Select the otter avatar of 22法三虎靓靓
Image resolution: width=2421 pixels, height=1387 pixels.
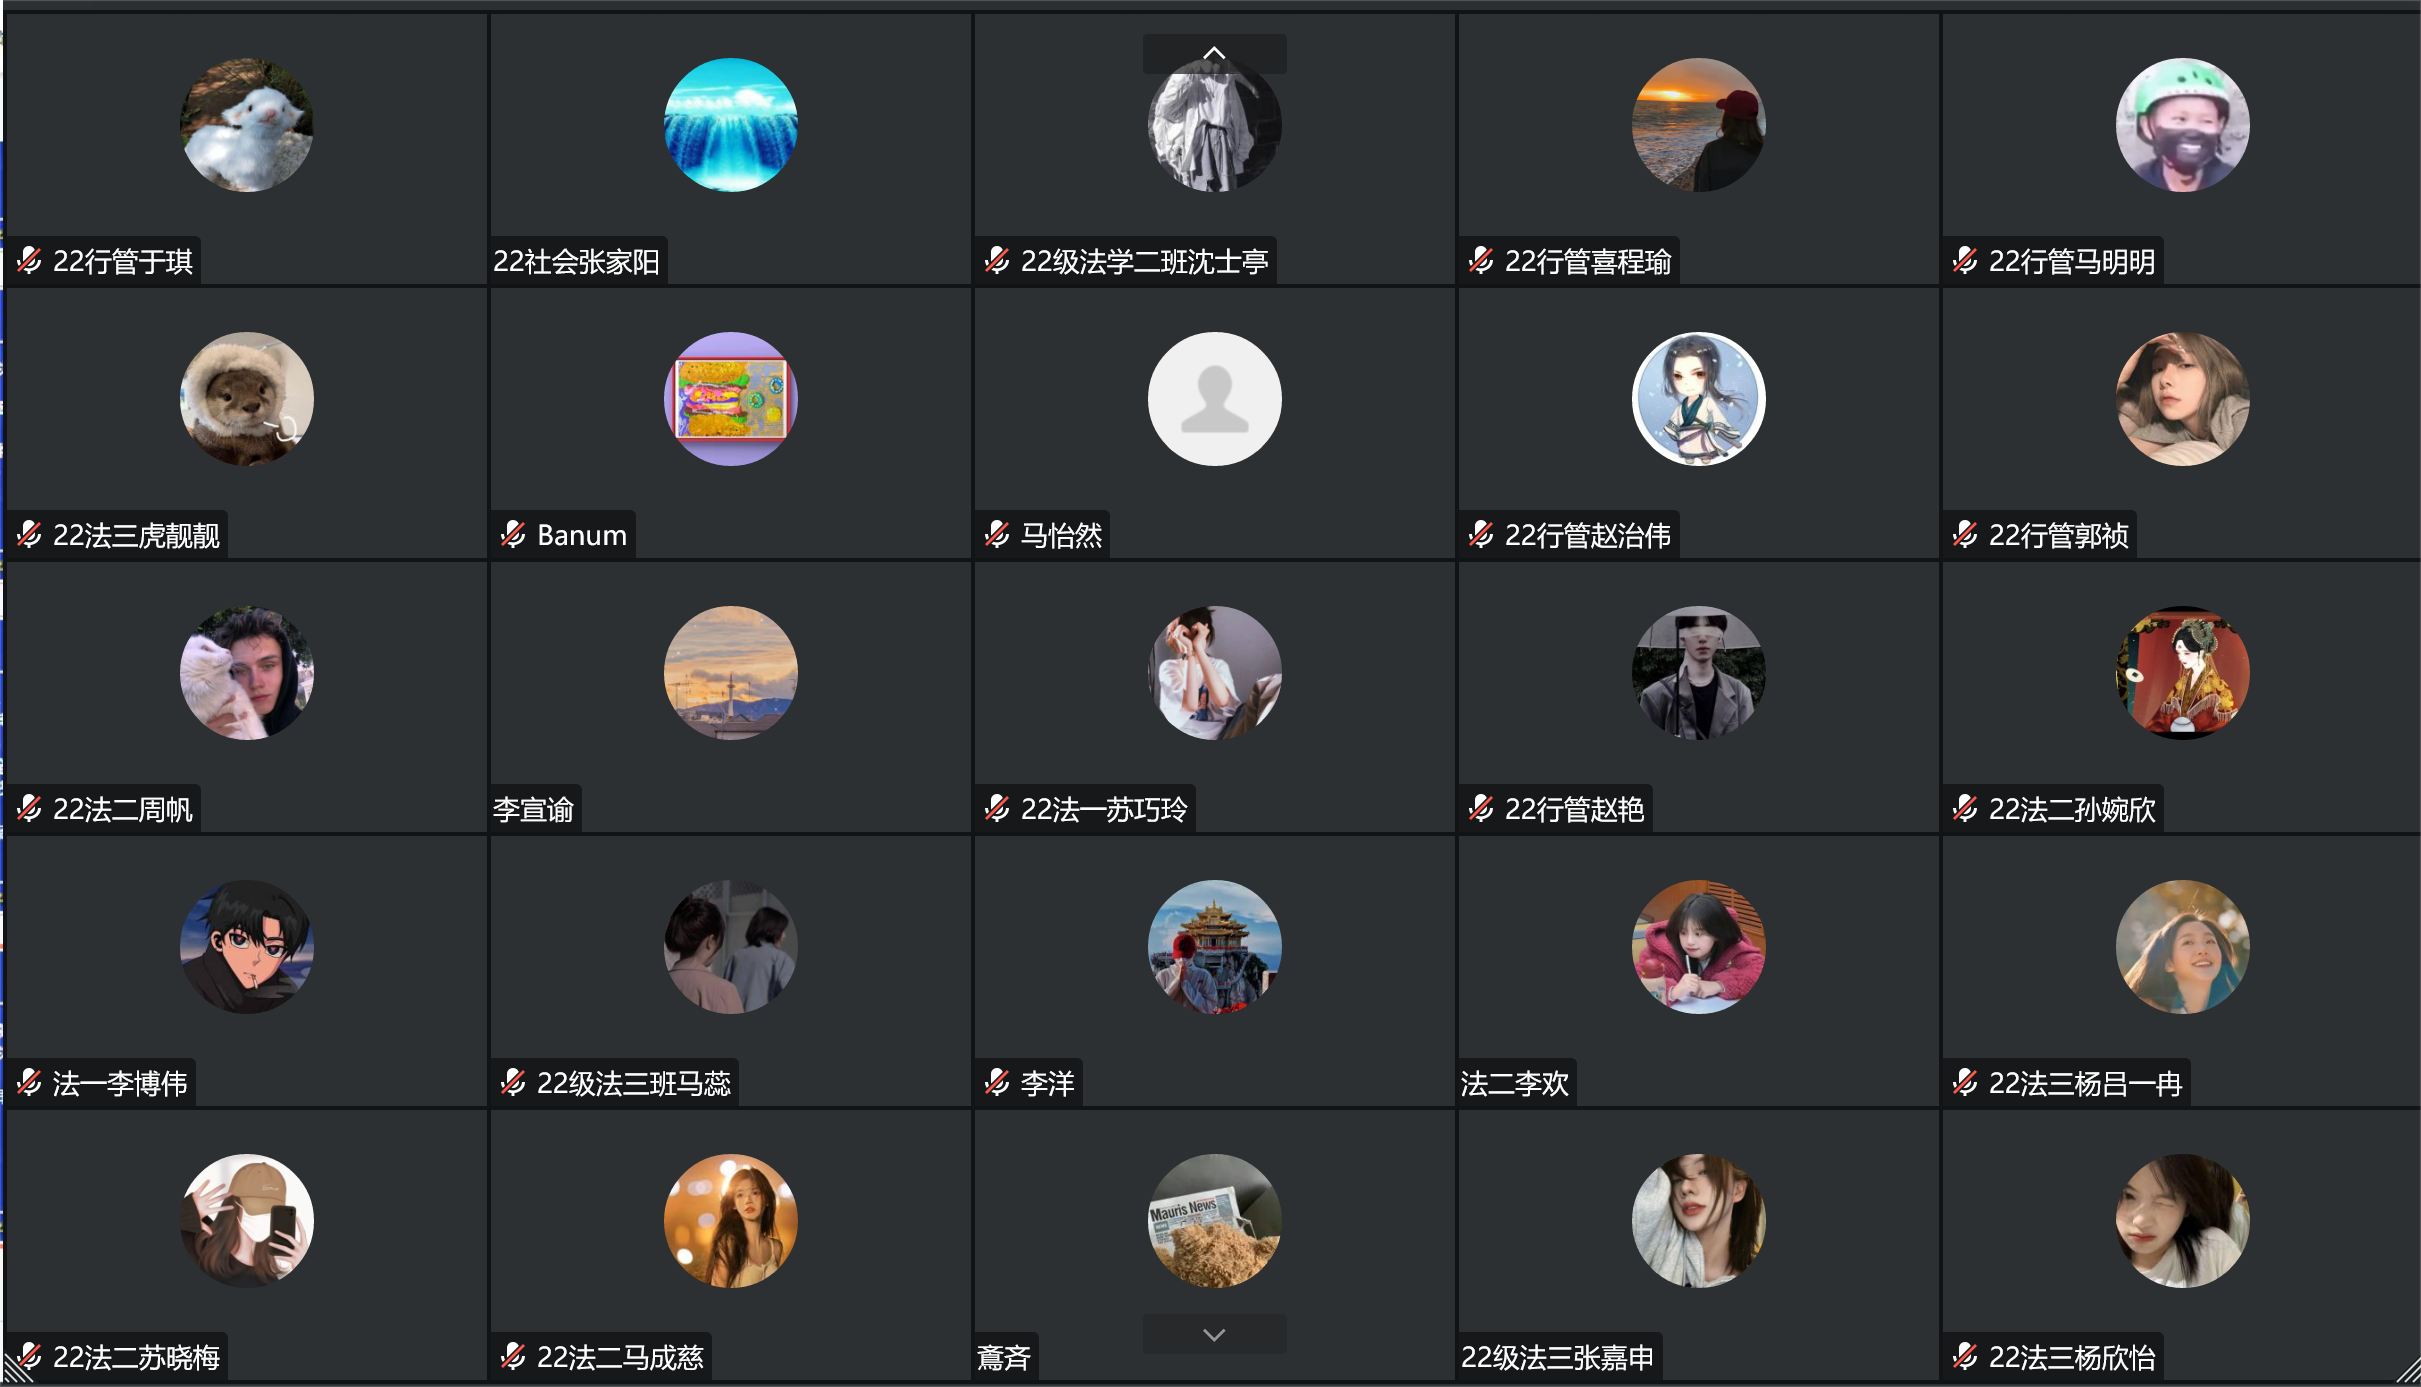pyautogui.click(x=246, y=399)
